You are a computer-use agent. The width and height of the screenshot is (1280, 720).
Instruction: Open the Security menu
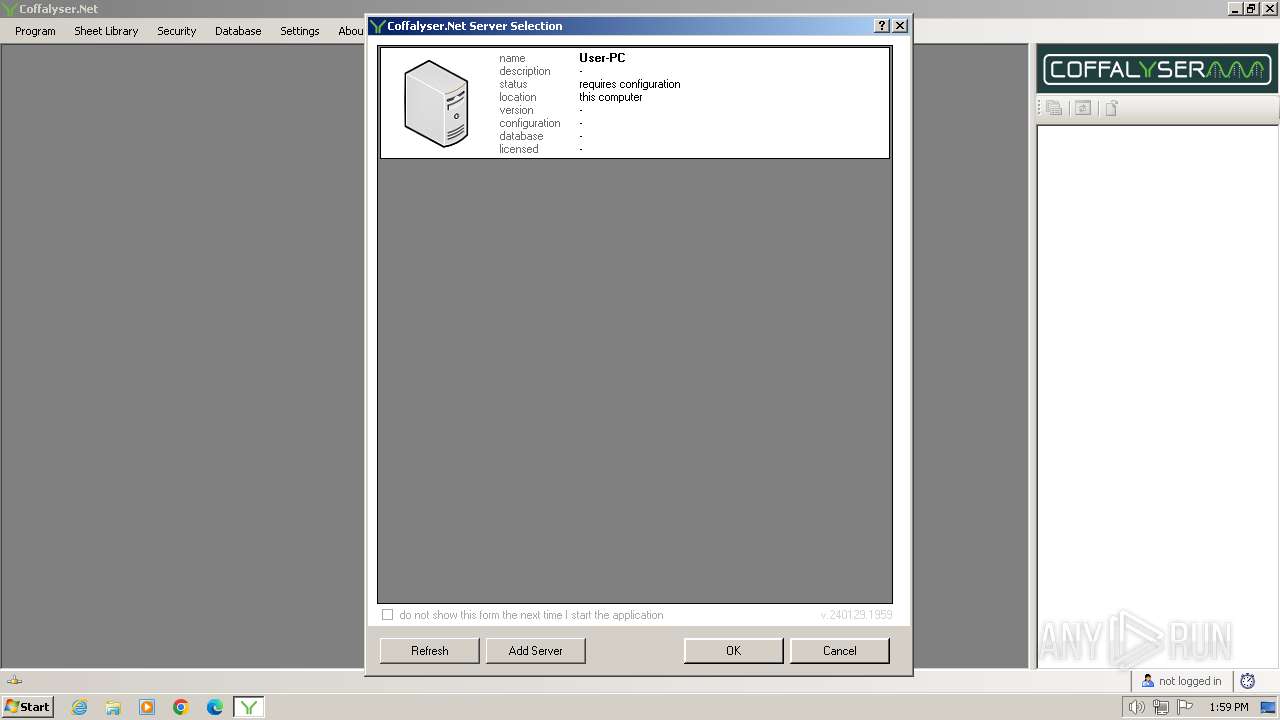tap(176, 31)
